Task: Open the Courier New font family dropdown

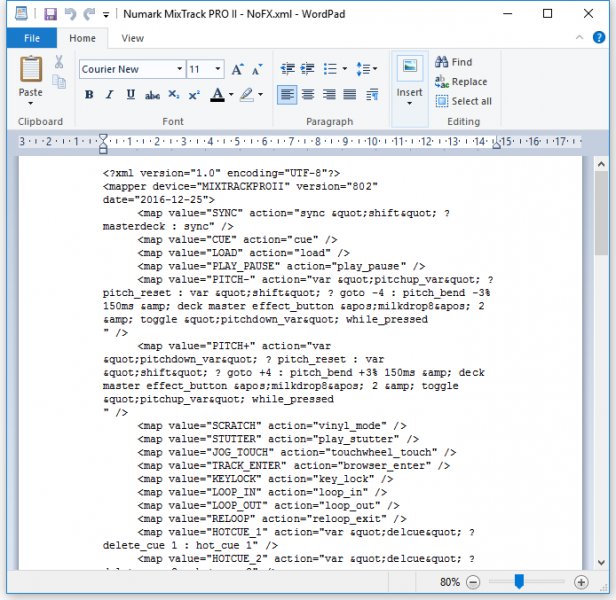Action: [x=179, y=69]
